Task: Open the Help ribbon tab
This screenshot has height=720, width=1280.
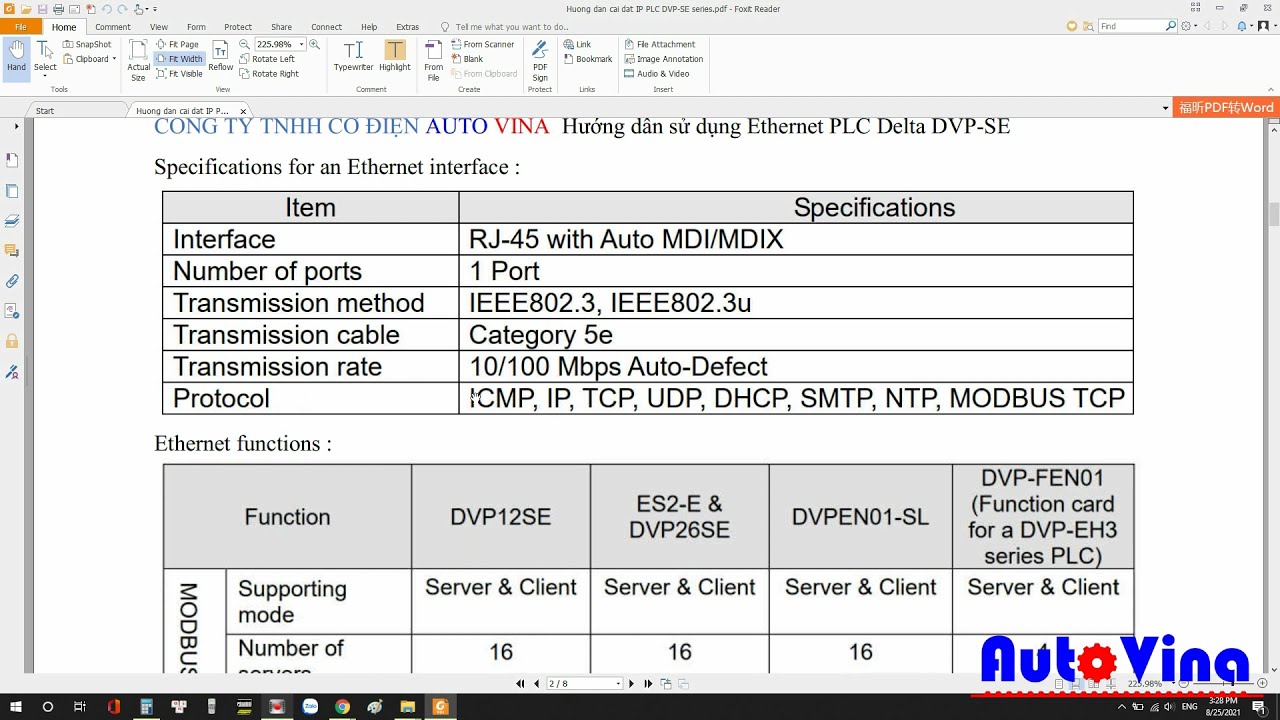Action: (369, 27)
